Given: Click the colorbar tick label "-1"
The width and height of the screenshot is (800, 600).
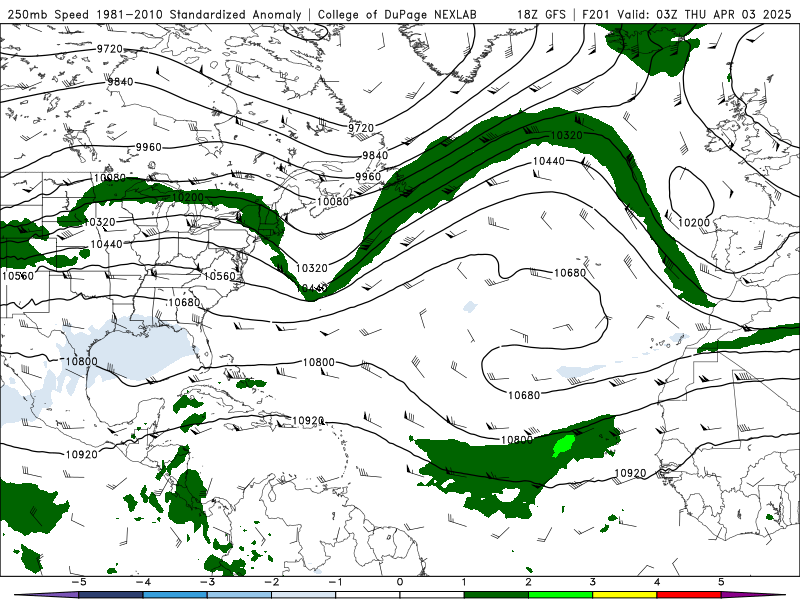Looking at the screenshot, I should pos(335,582).
